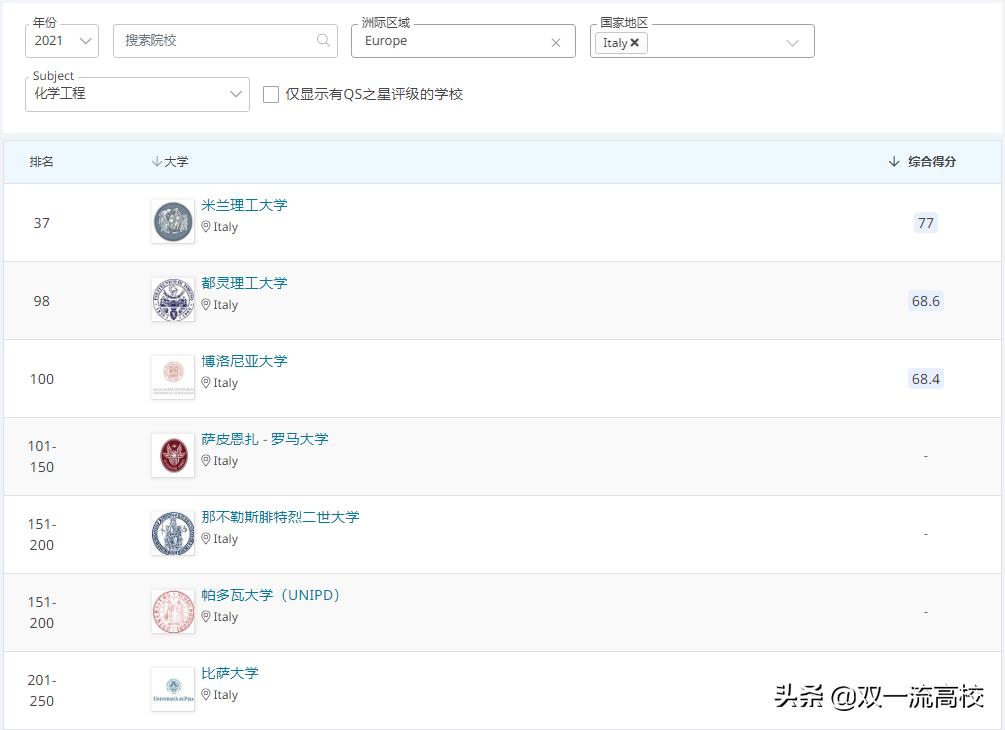The height and width of the screenshot is (730, 1005).
Task: Click the search magnifier icon in 搜索院校 field
Action: click(x=322, y=40)
